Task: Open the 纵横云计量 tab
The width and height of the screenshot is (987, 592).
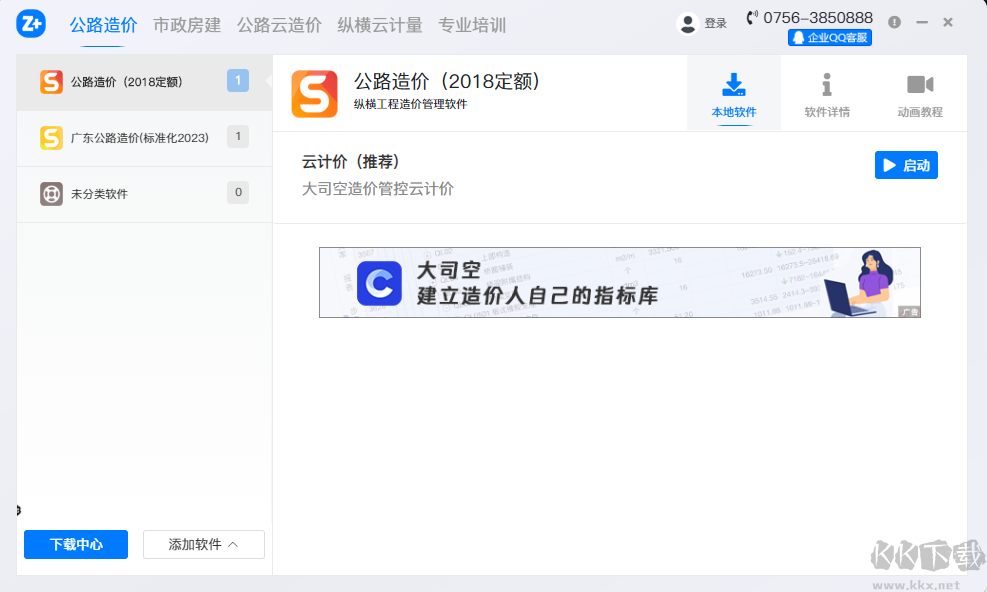Action: 380,25
